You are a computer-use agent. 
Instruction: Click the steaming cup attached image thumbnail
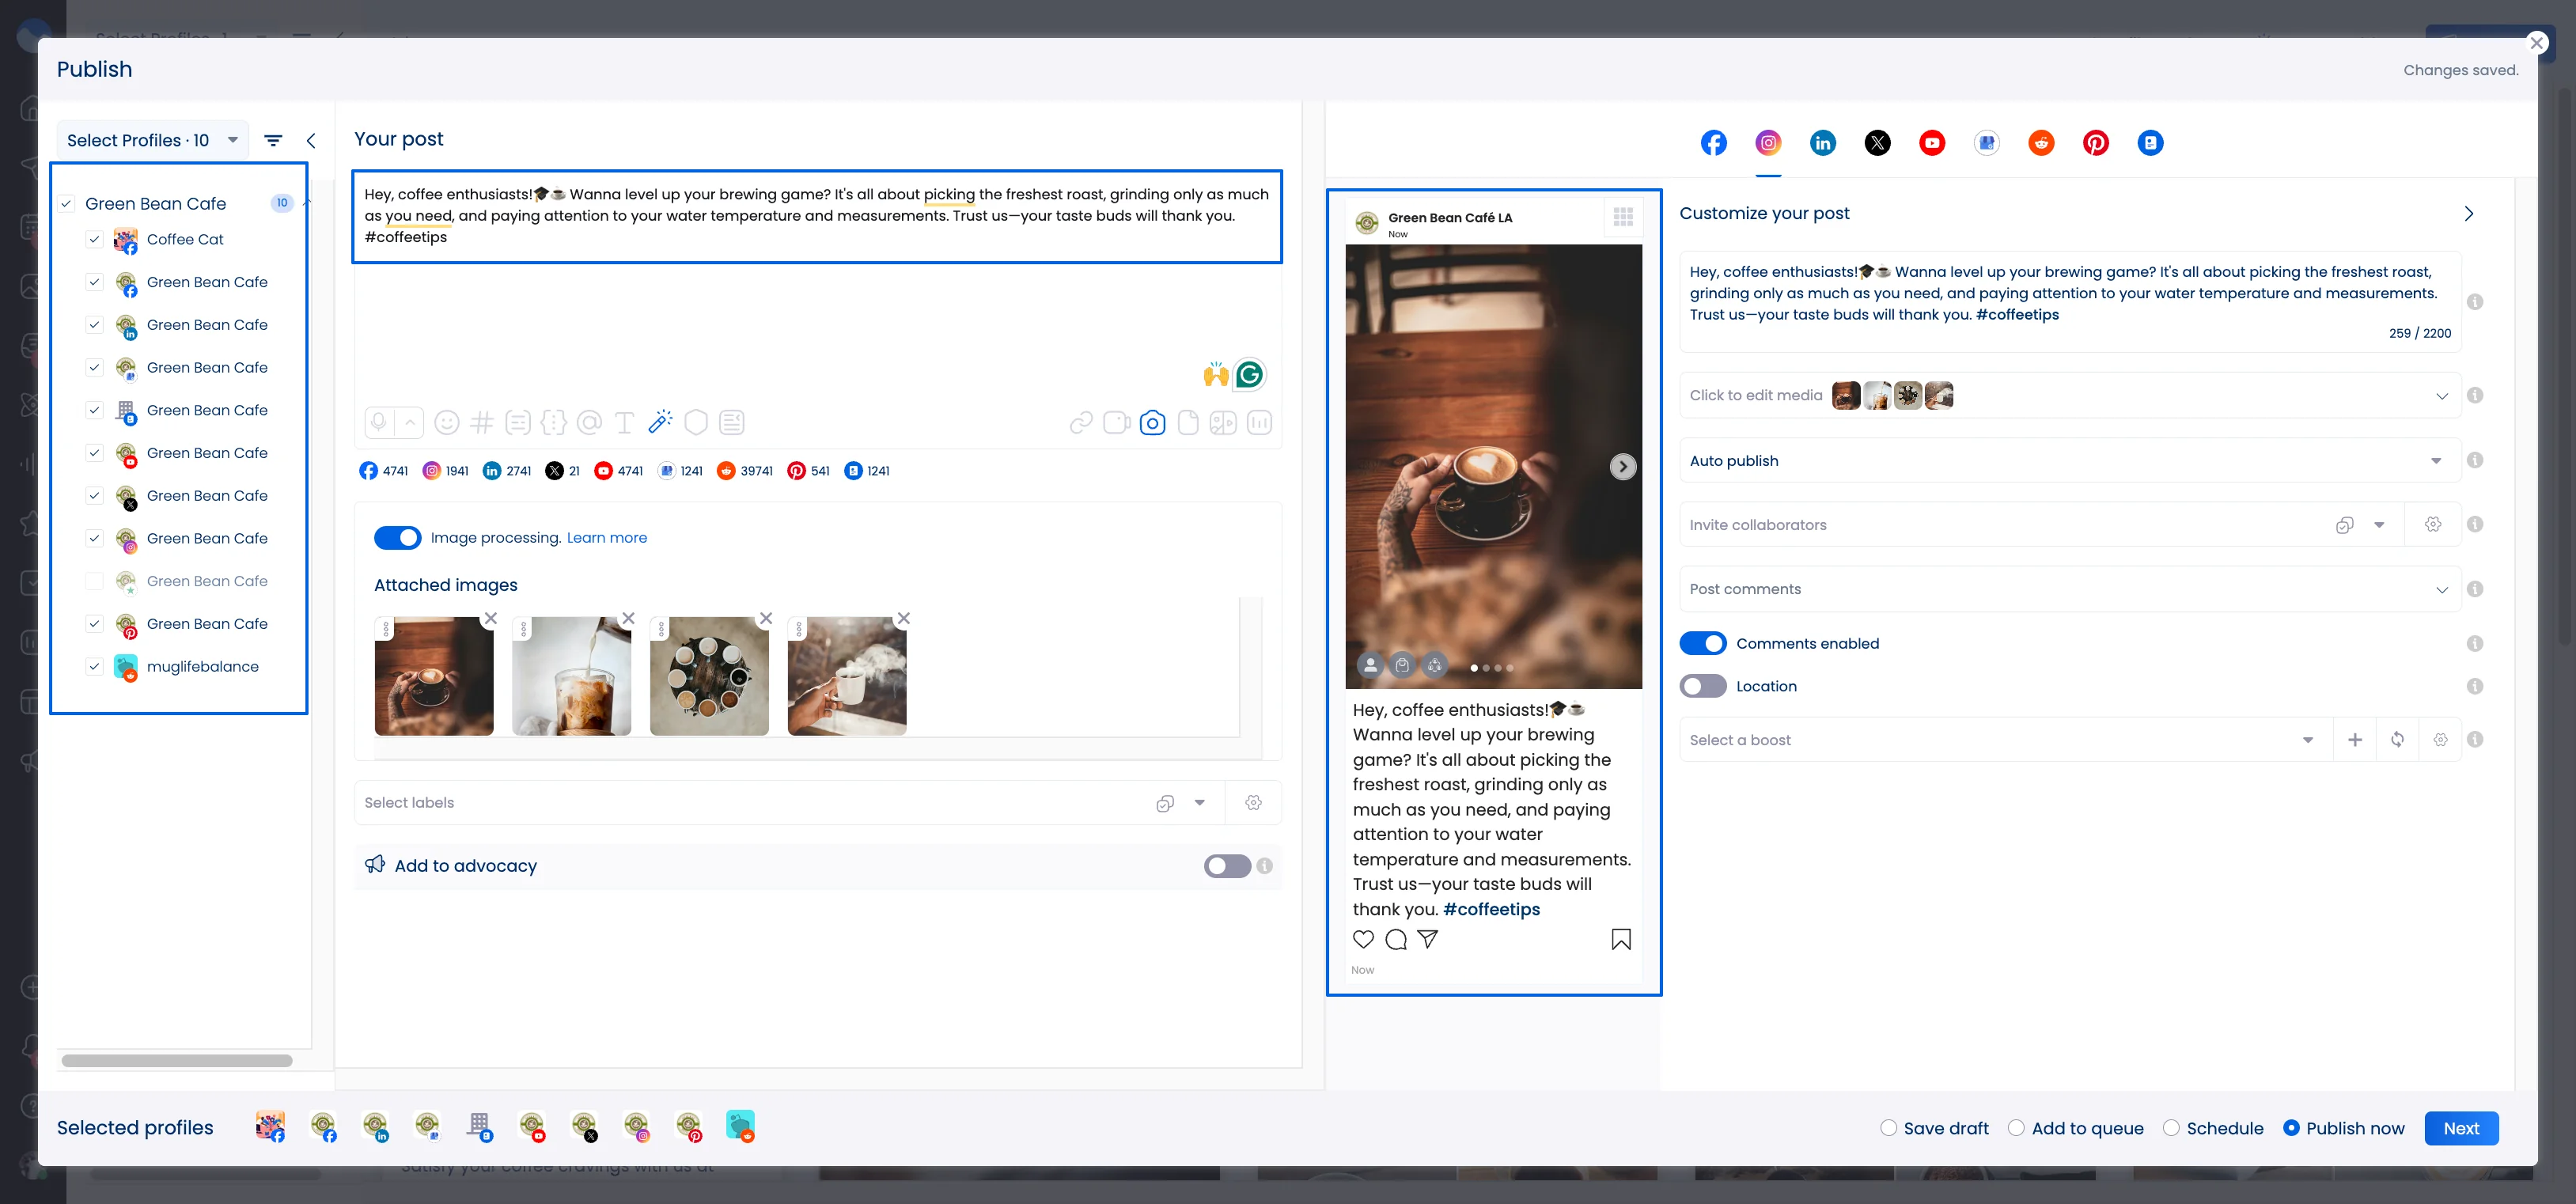click(x=847, y=676)
